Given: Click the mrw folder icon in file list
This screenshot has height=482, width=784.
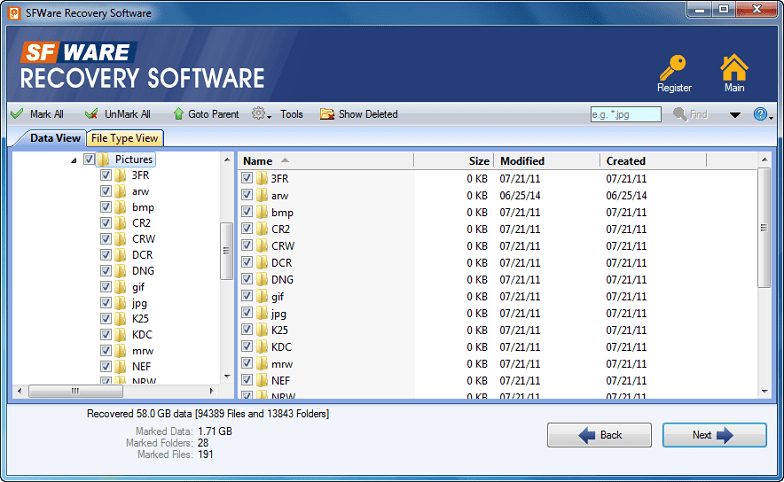Looking at the screenshot, I should (262, 364).
